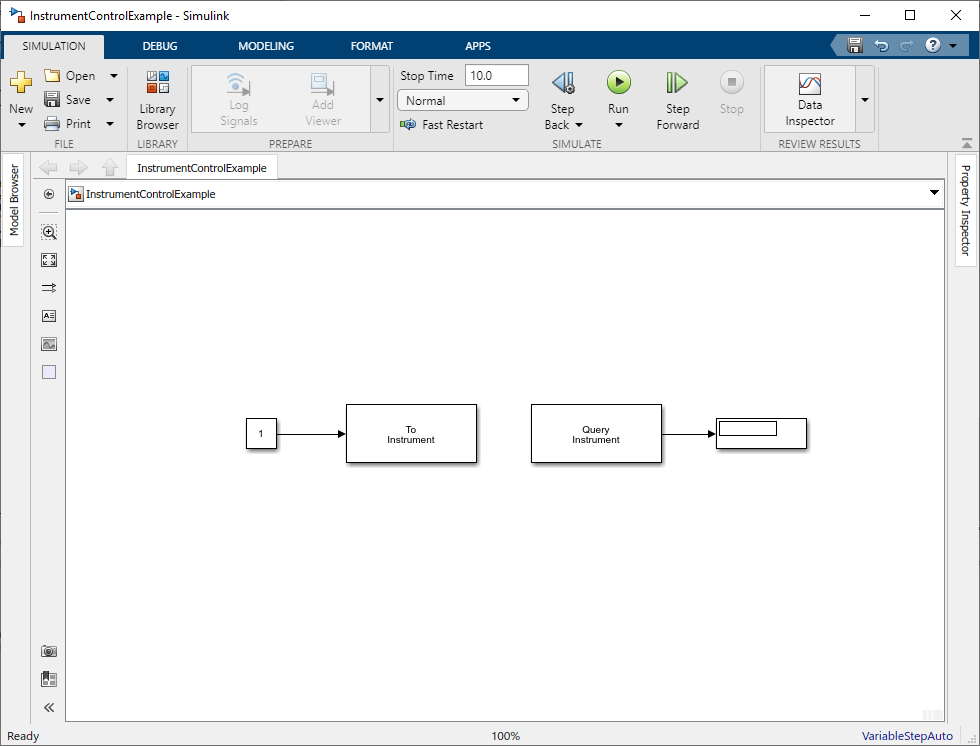Click the undo arrow icon
This screenshot has width=980, height=746.
tap(881, 46)
